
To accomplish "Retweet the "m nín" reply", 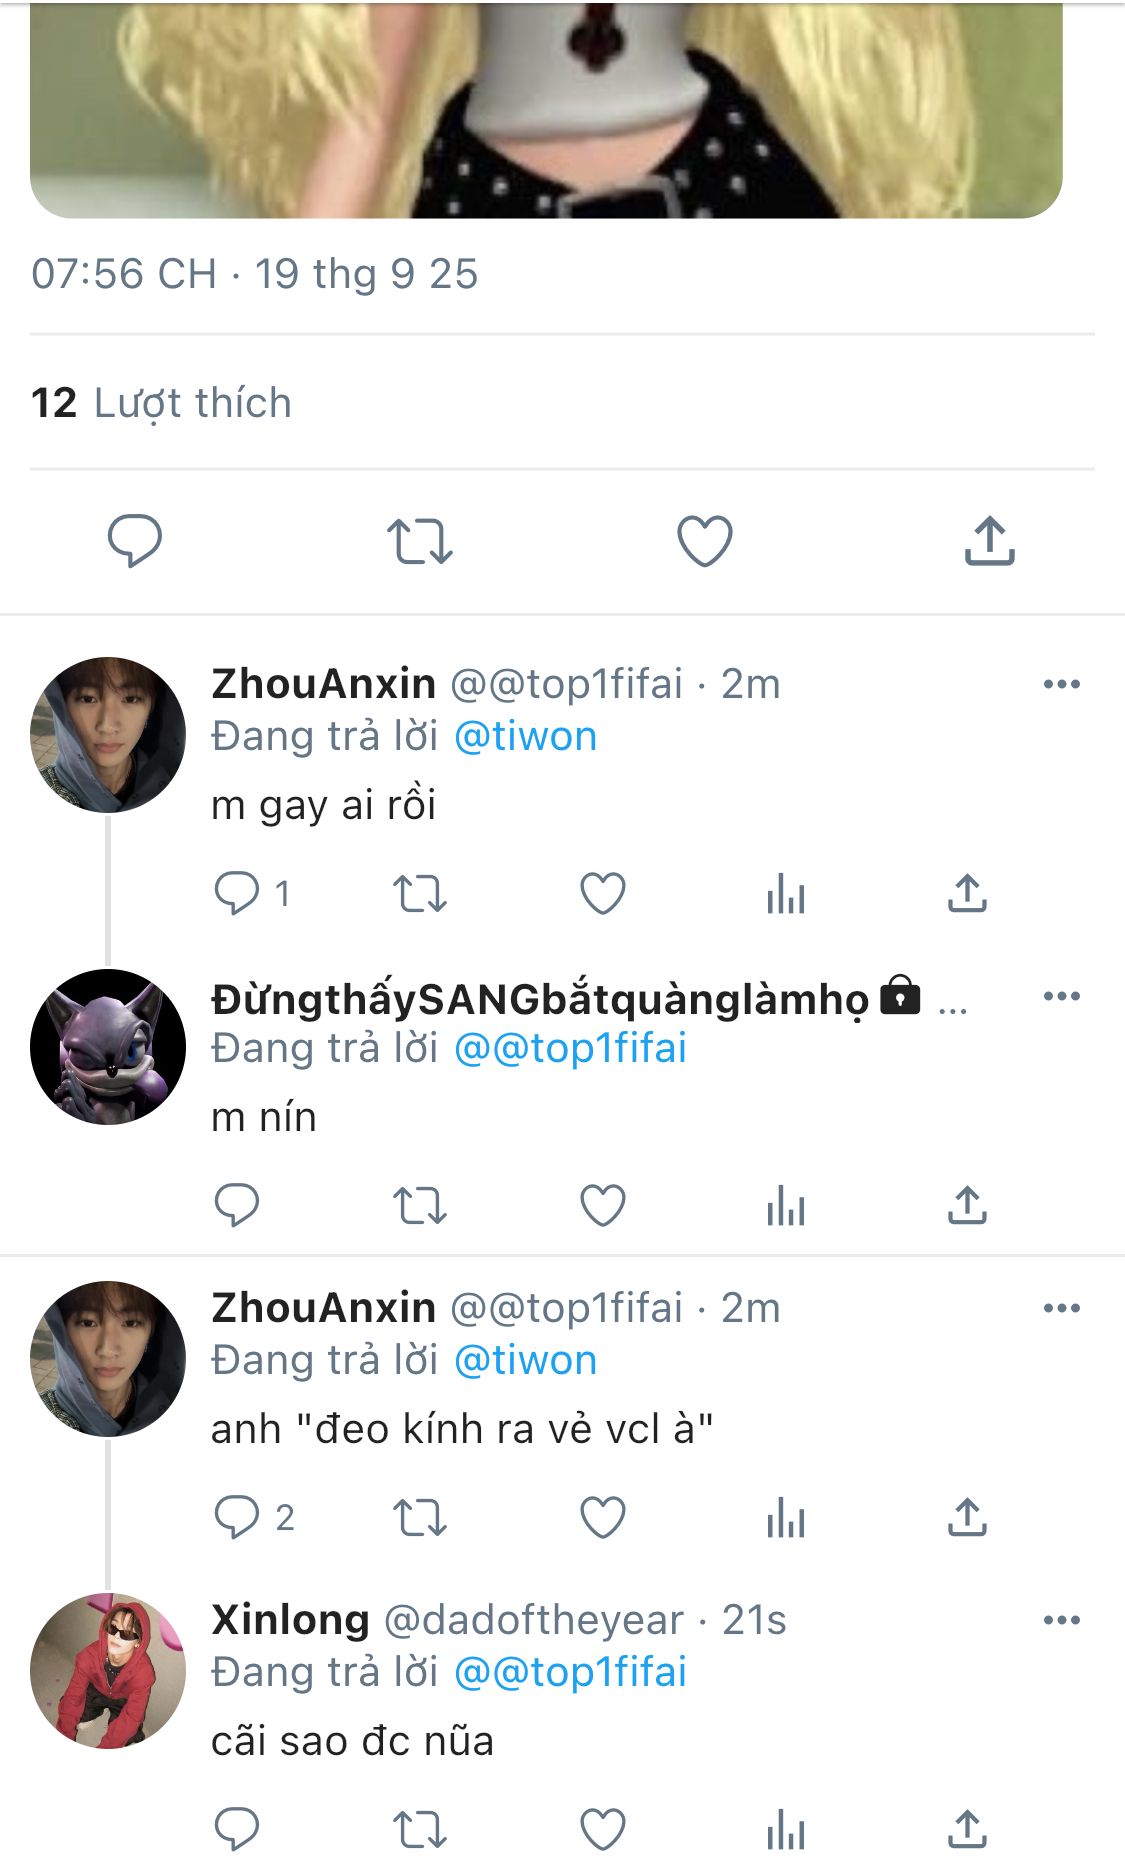I will click(x=420, y=1206).
